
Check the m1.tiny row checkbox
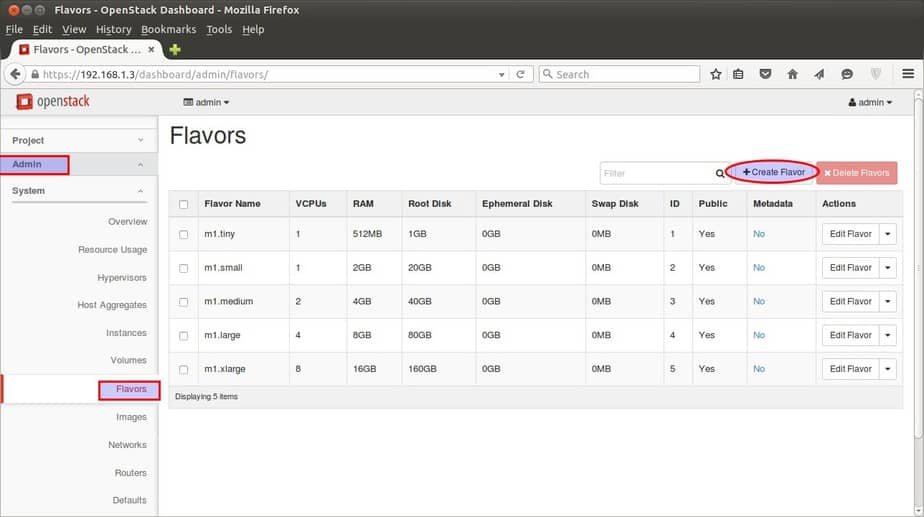point(184,235)
